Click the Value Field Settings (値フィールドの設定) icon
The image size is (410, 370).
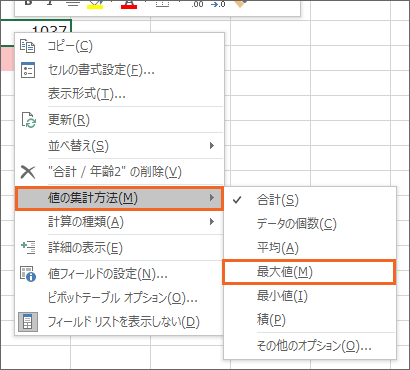tap(28, 274)
